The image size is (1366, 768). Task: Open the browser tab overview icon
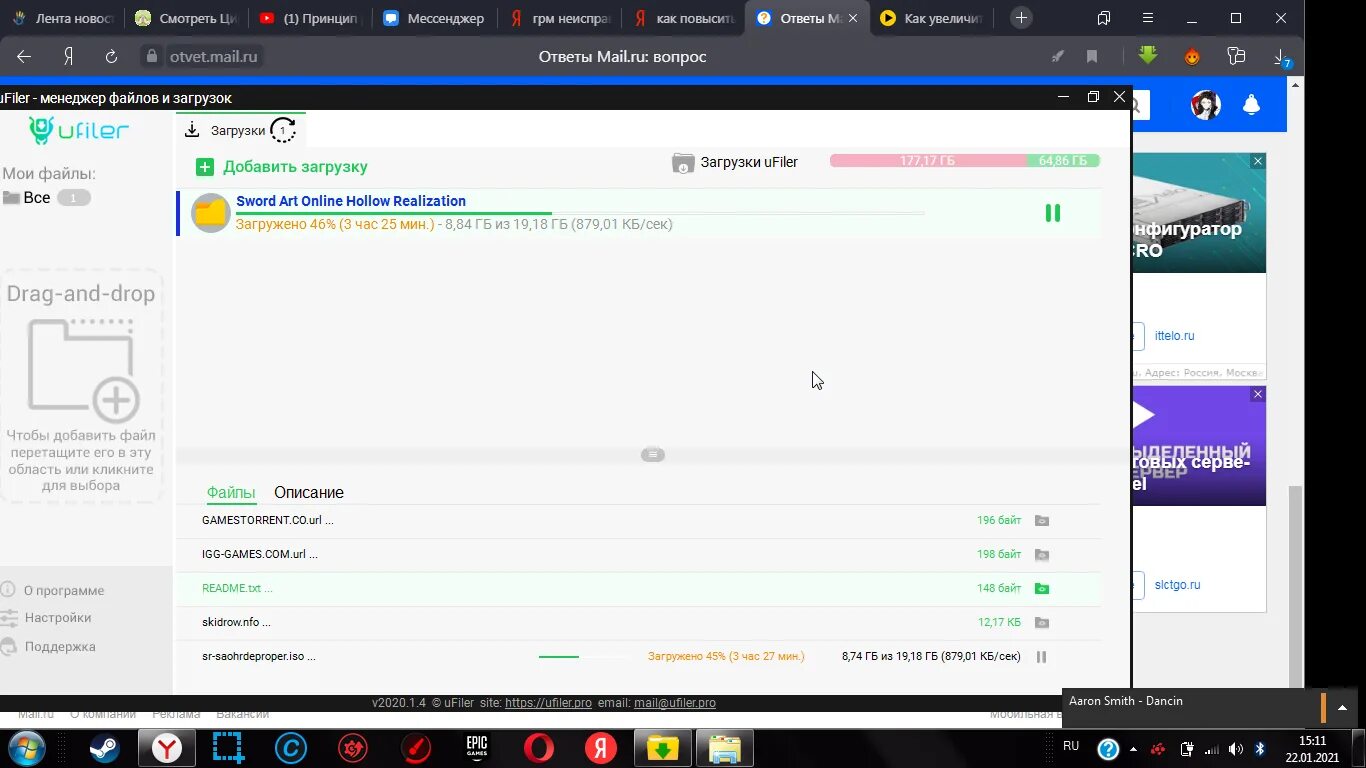1103,18
